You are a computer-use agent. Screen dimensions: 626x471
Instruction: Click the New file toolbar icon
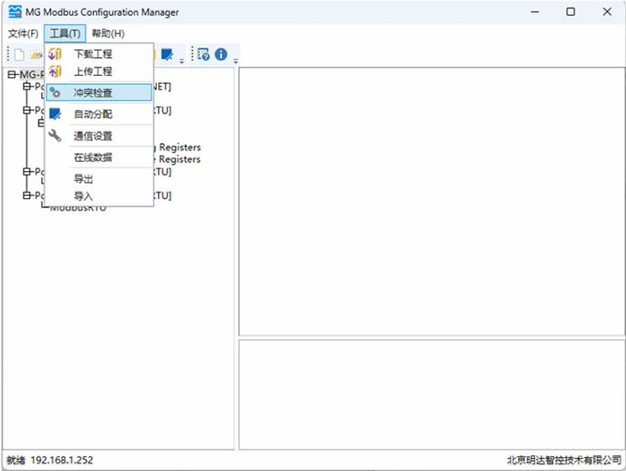point(19,54)
